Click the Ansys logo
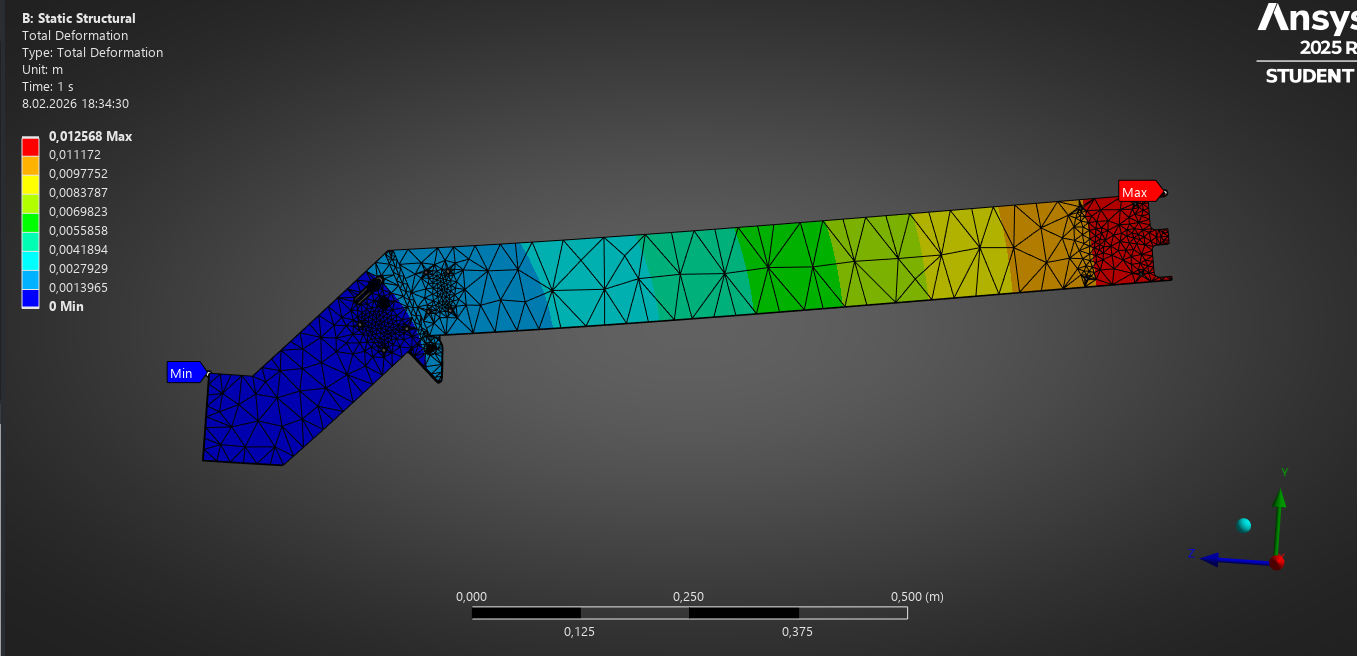The height and width of the screenshot is (656, 1357). tap(1306, 18)
